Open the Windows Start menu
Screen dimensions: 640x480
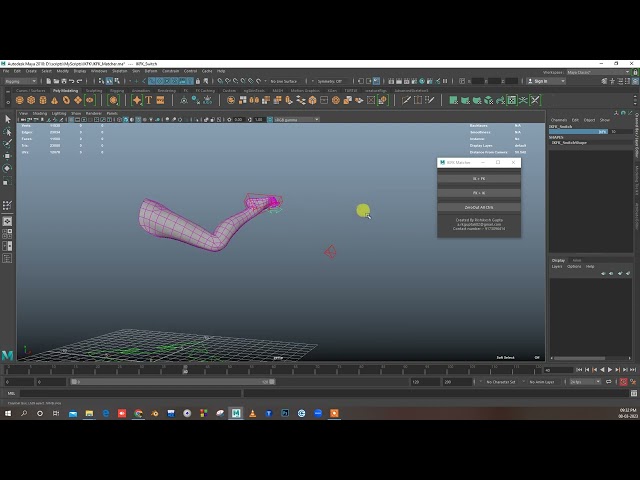coord(8,413)
